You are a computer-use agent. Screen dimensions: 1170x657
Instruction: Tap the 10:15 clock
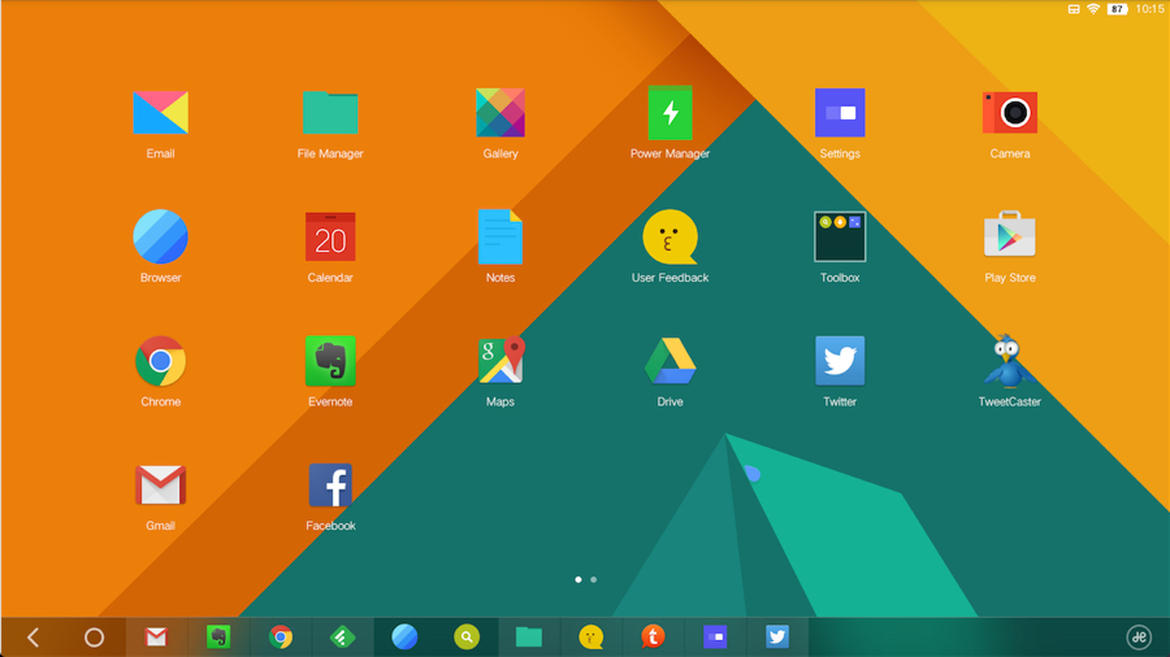1150,9
